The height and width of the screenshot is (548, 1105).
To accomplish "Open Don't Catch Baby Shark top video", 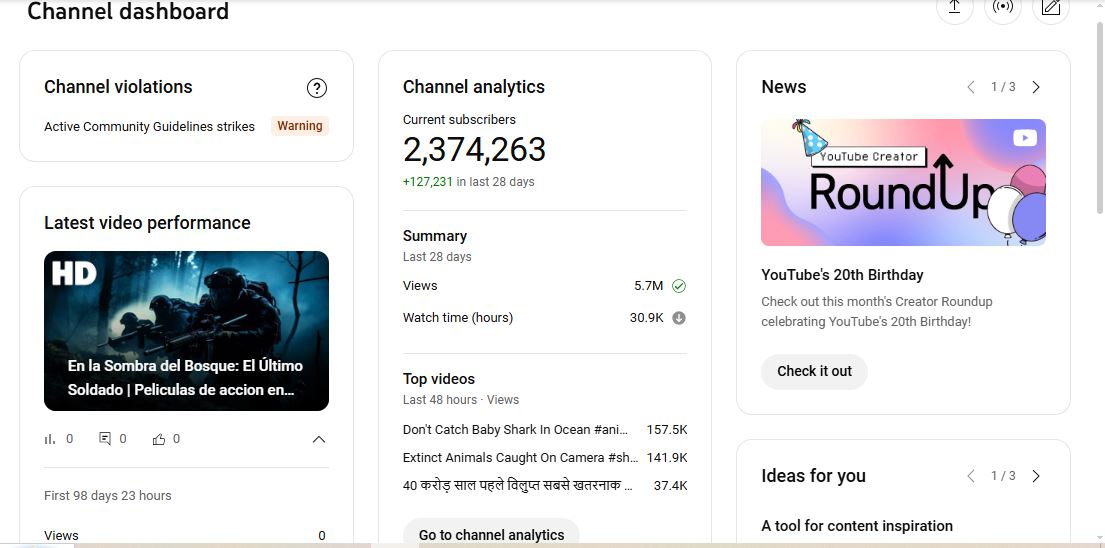I will coord(515,430).
